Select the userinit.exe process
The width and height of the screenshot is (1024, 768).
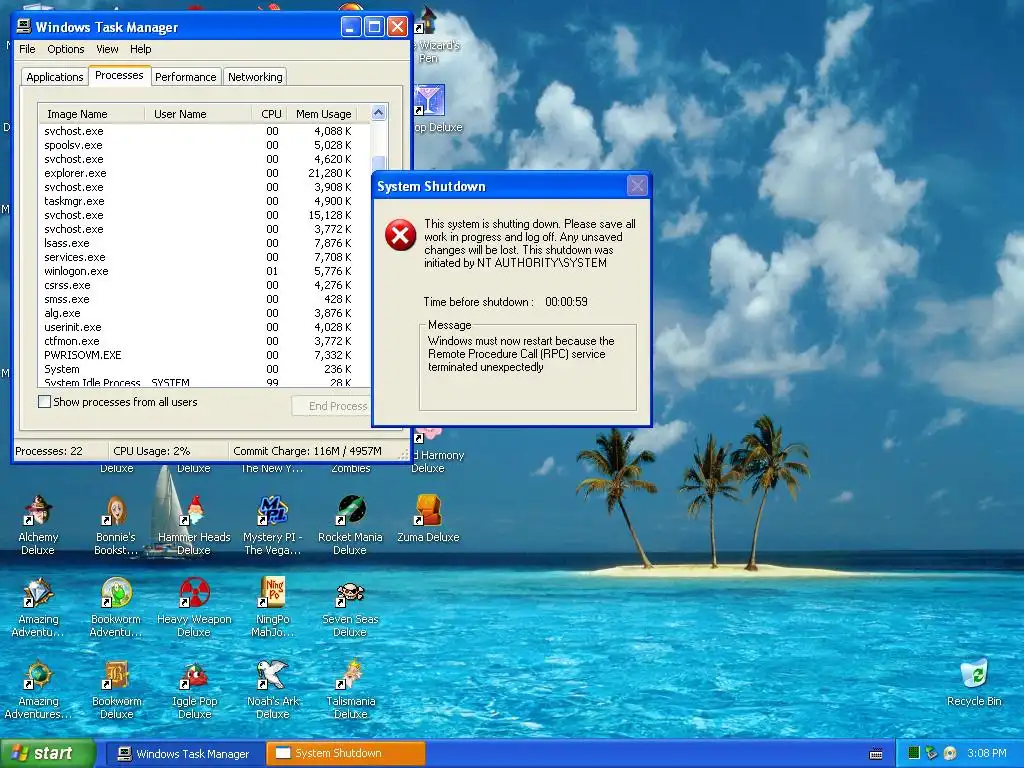click(x=204, y=327)
